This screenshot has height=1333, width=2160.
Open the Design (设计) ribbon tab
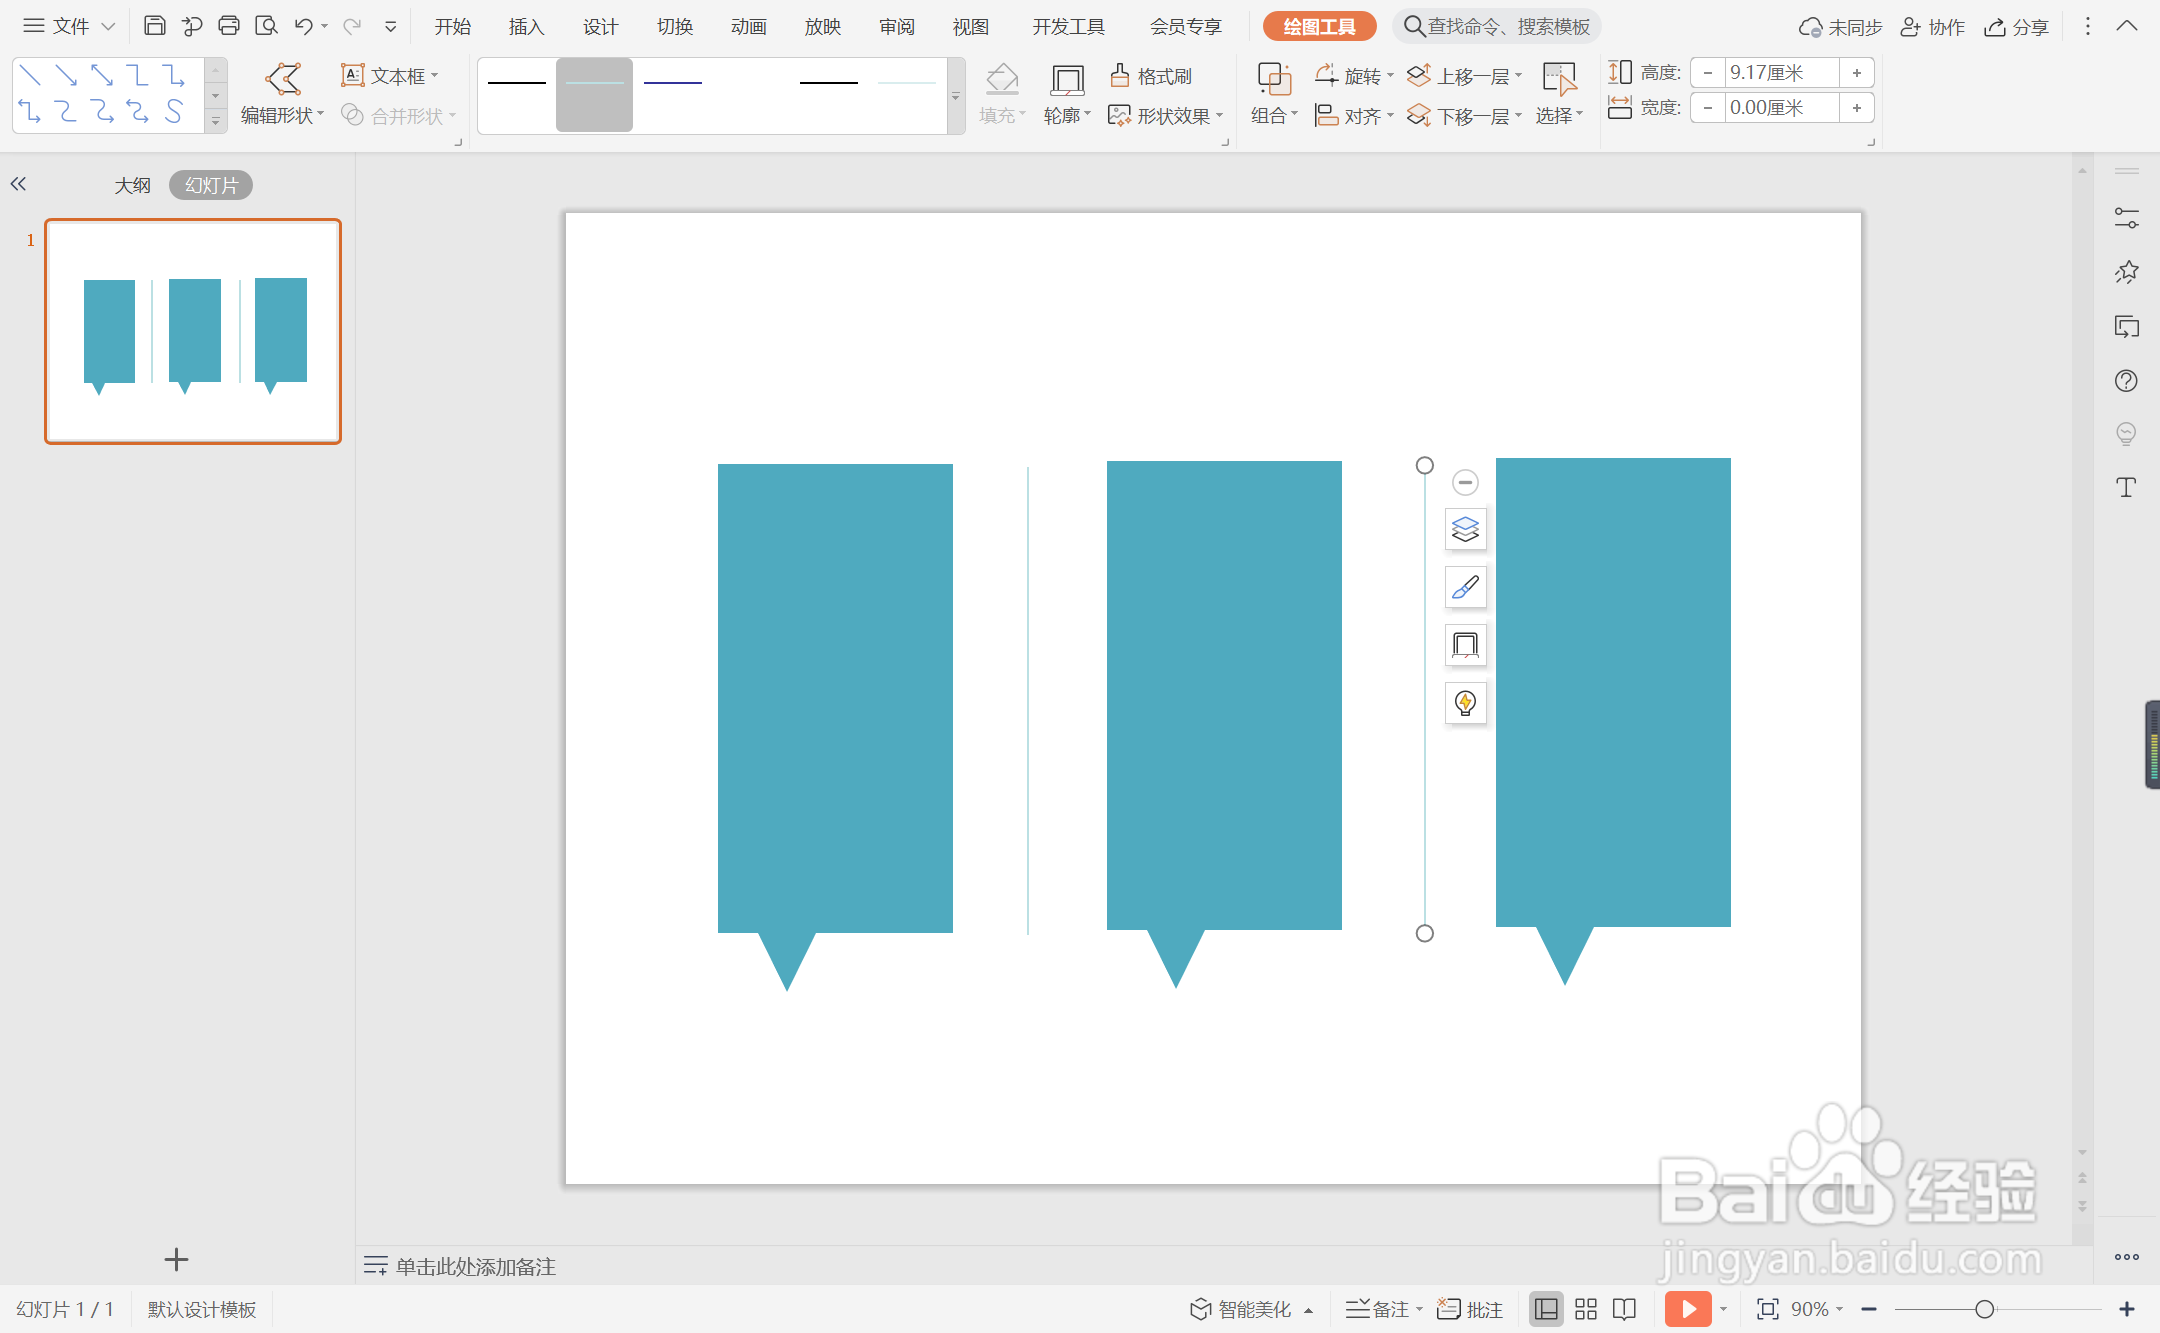pos(600,26)
